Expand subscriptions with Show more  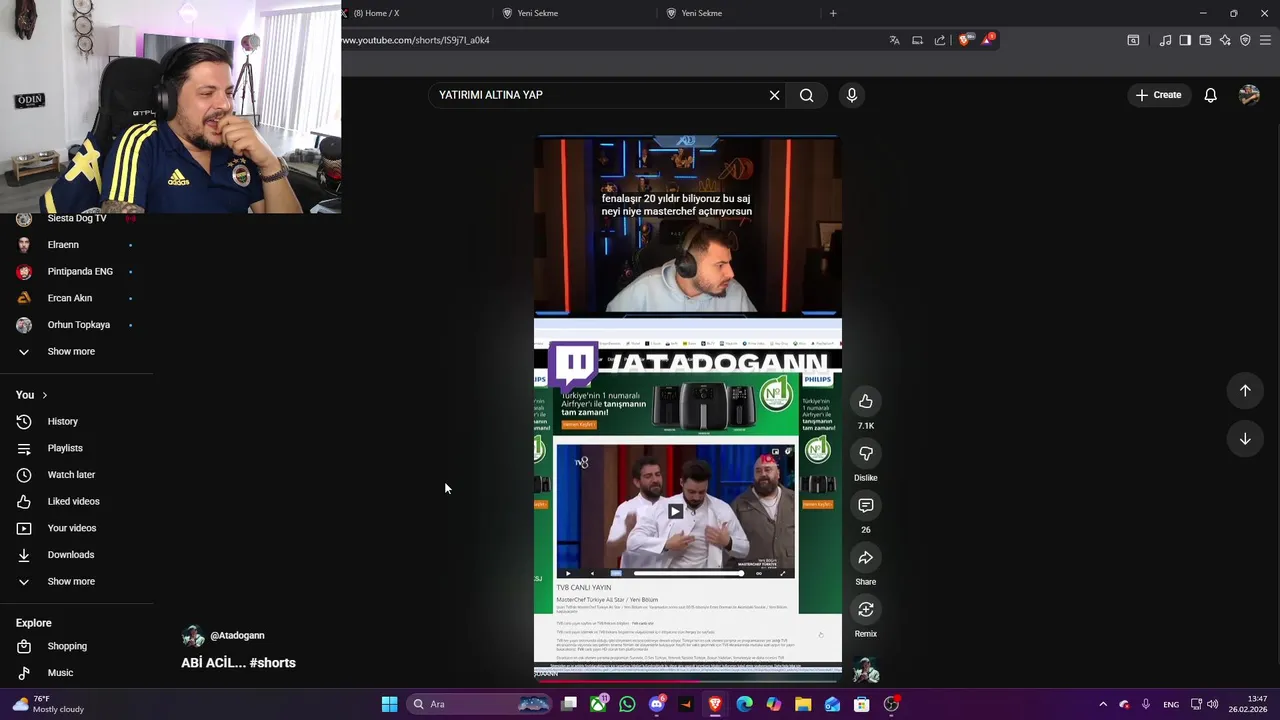[x=76, y=352]
